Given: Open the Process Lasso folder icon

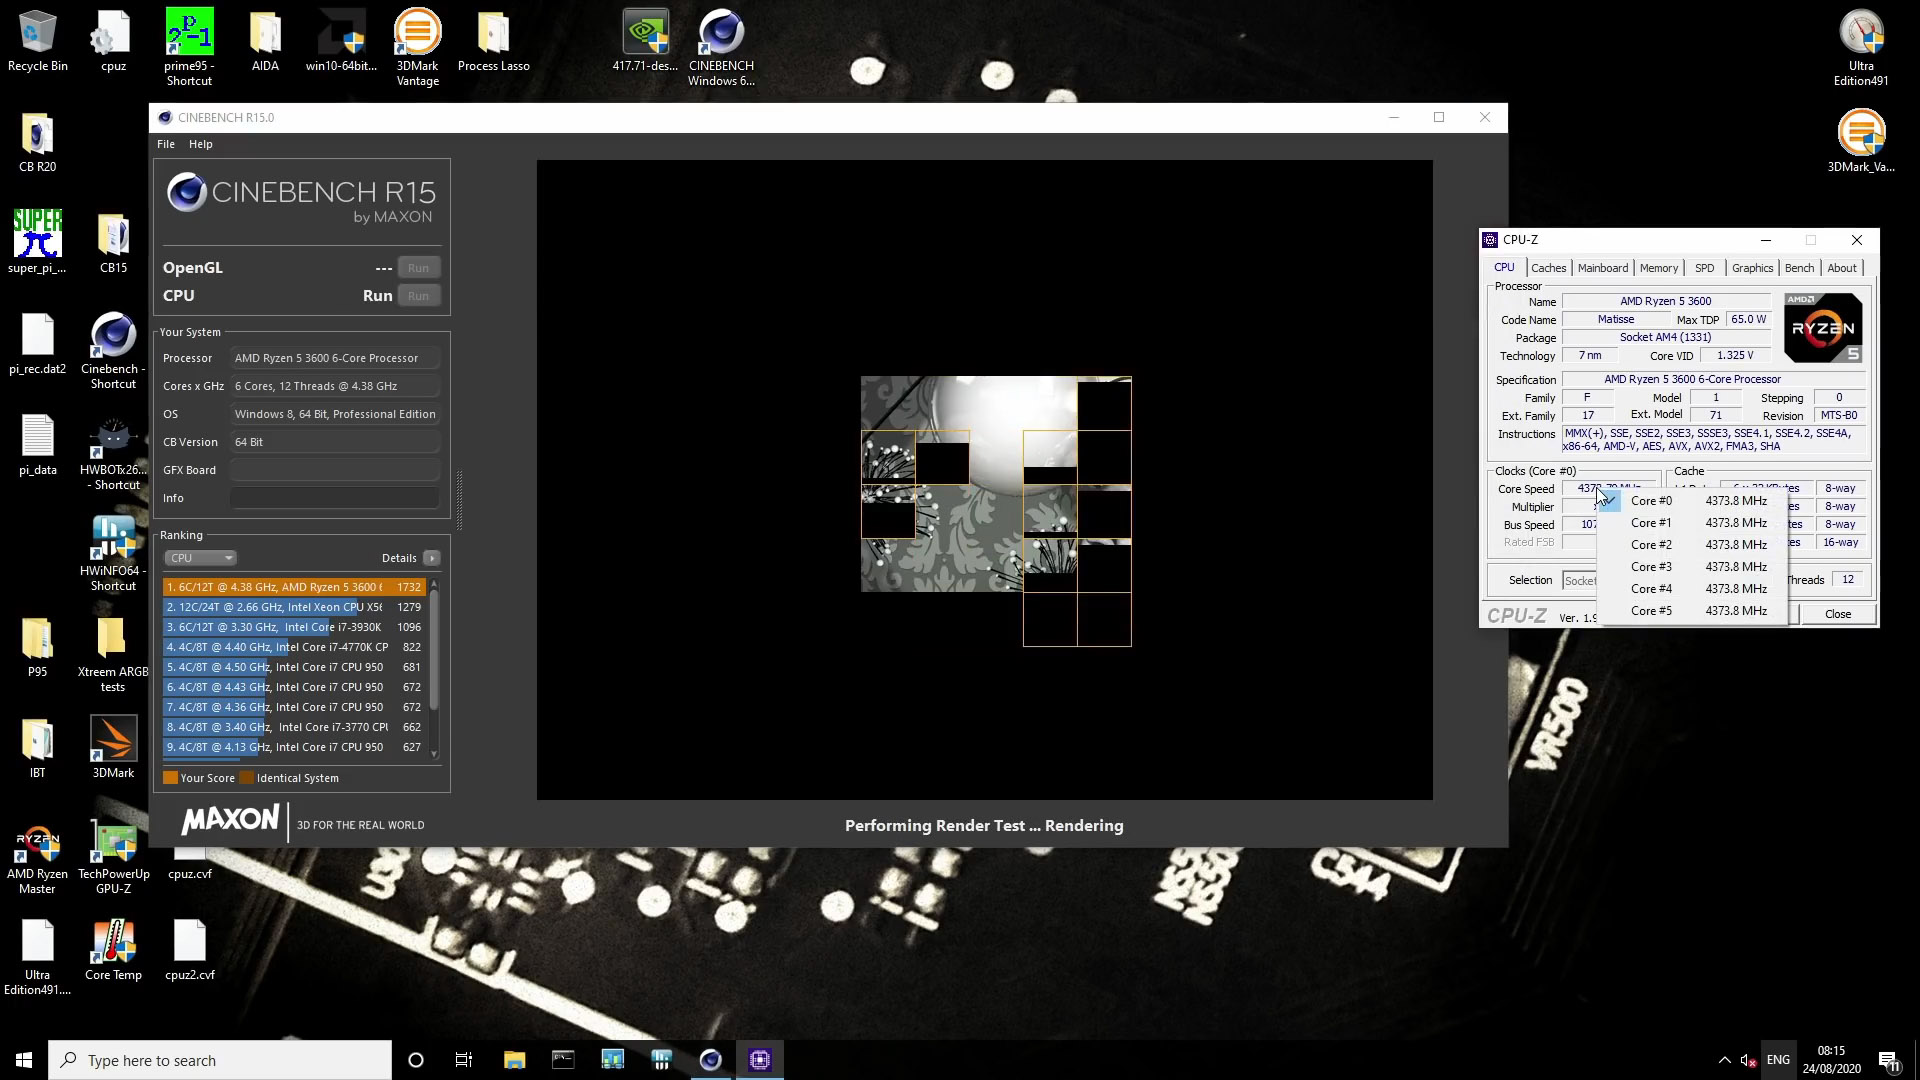Looking at the screenshot, I should pyautogui.click(x=493, y=40).
